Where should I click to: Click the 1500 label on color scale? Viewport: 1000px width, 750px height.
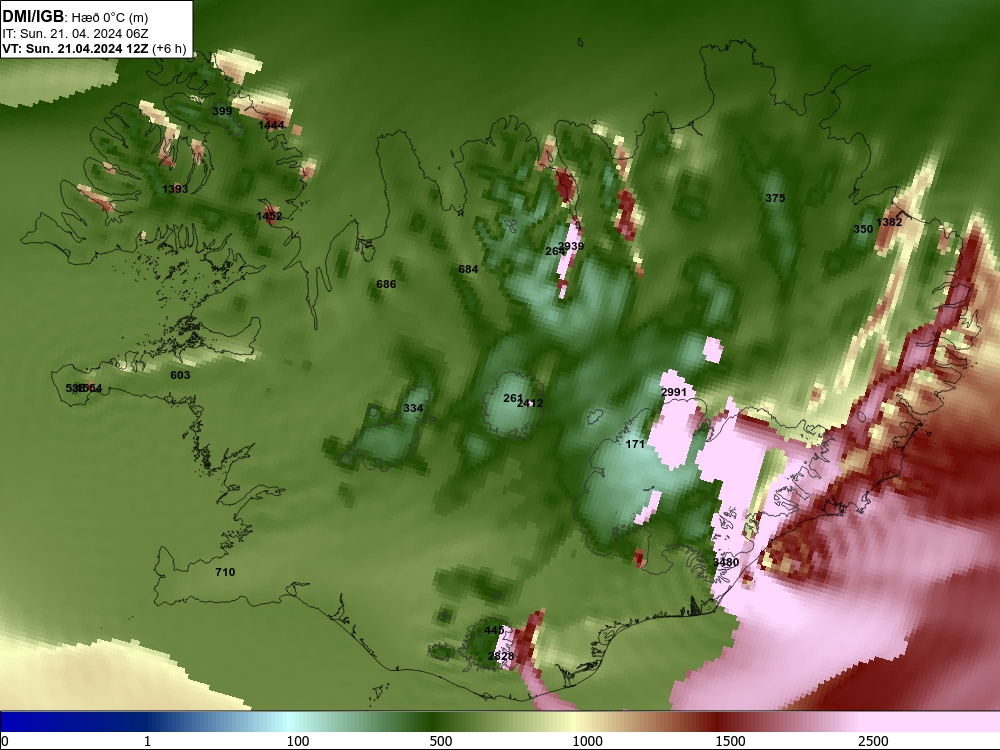pos(730,741)
